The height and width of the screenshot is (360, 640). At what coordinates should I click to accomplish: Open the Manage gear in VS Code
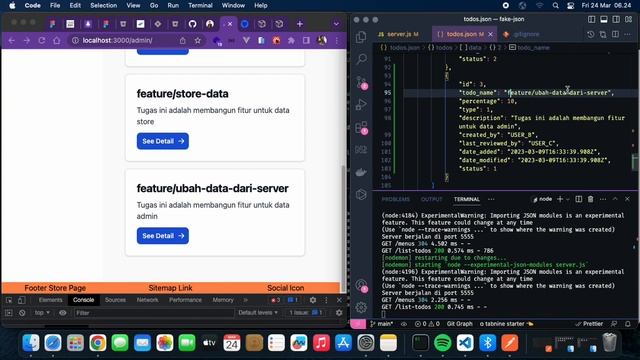361,307
